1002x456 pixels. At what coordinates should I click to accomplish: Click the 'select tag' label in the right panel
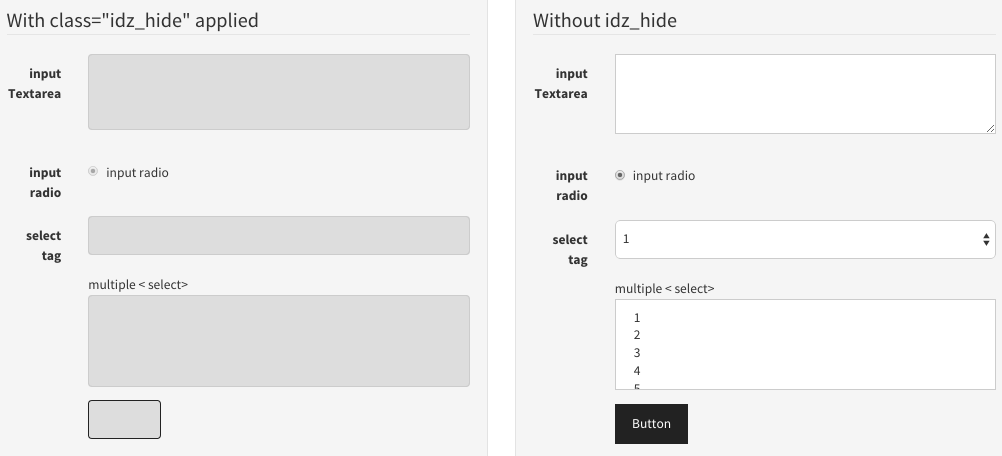[x=571, y=250]
